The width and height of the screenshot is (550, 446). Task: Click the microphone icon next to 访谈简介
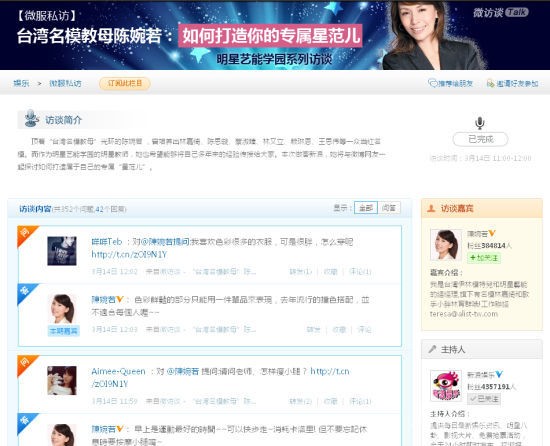pyautogui.click(x=31, y=119)
